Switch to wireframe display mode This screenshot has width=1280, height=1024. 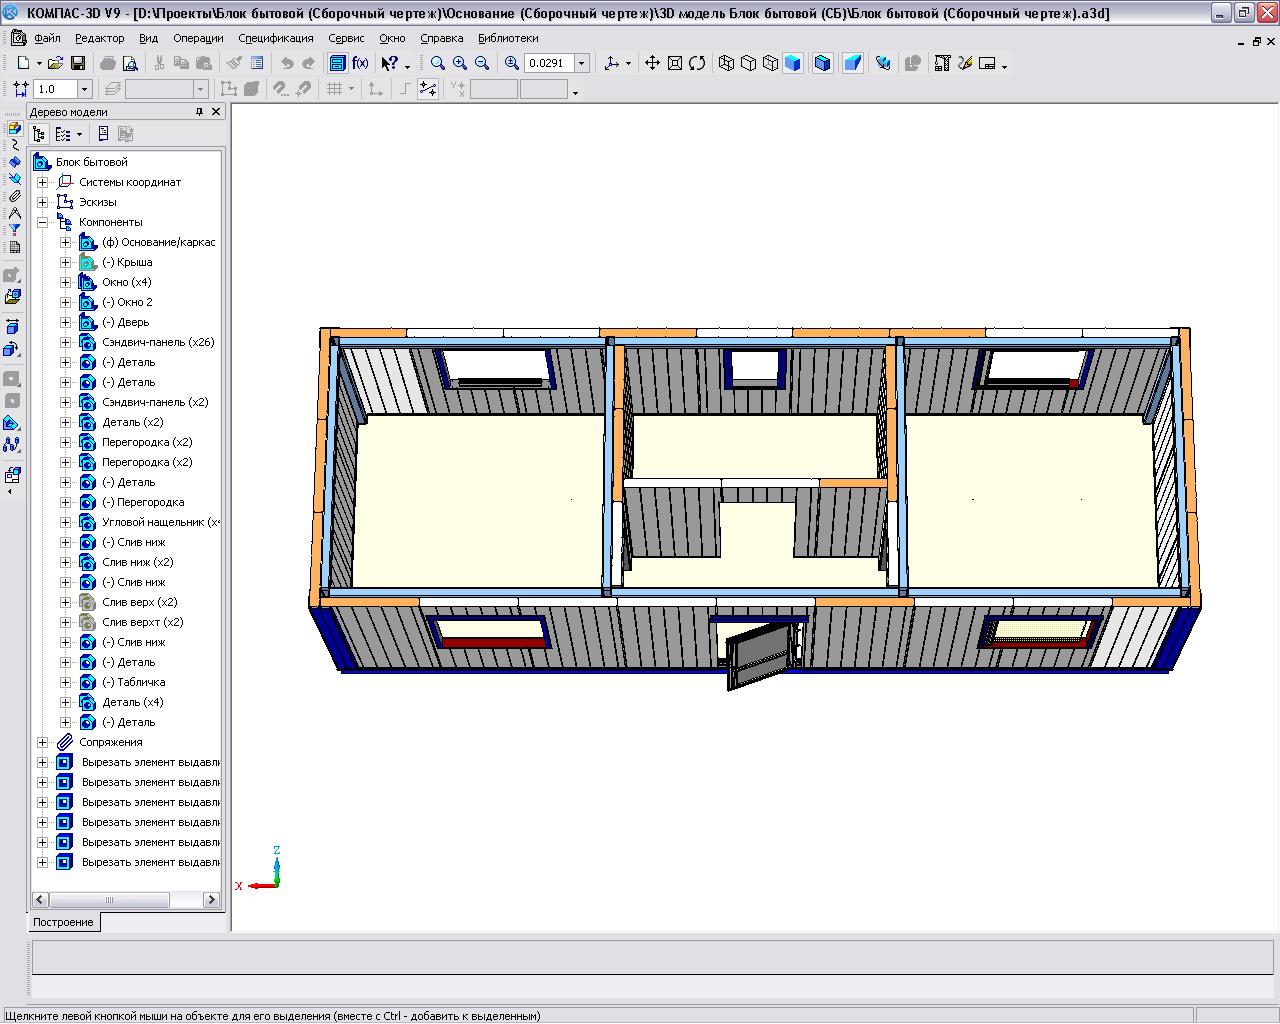[726, 63]
